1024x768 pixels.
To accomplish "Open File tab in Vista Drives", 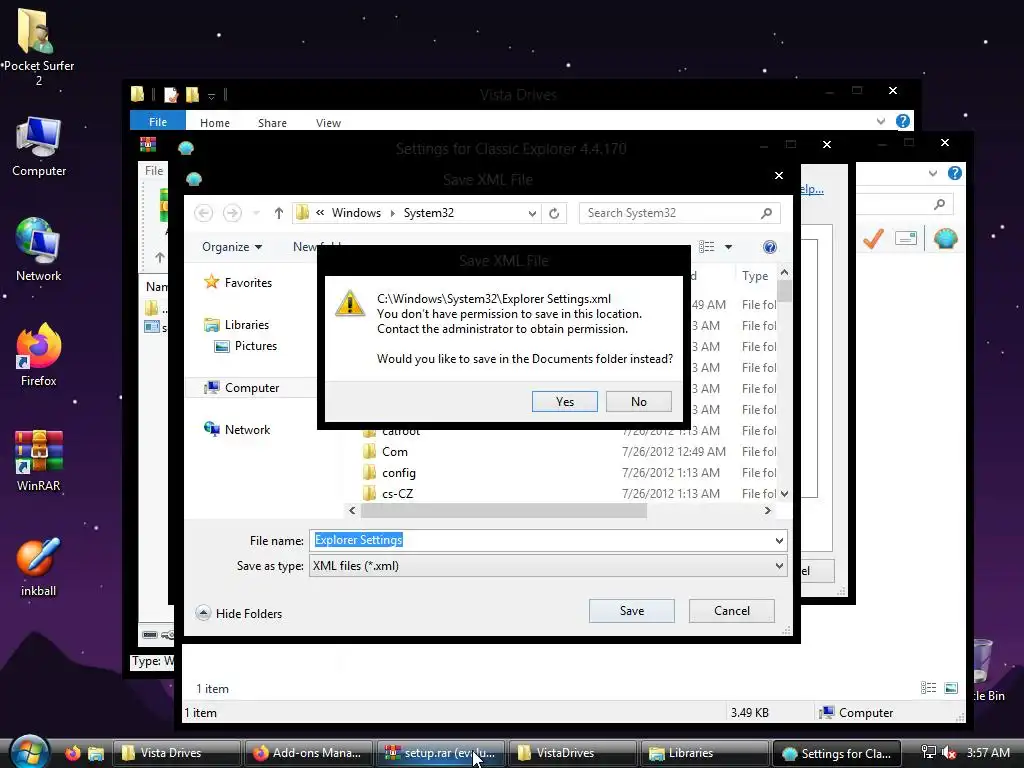I will [x=157, y=122].
